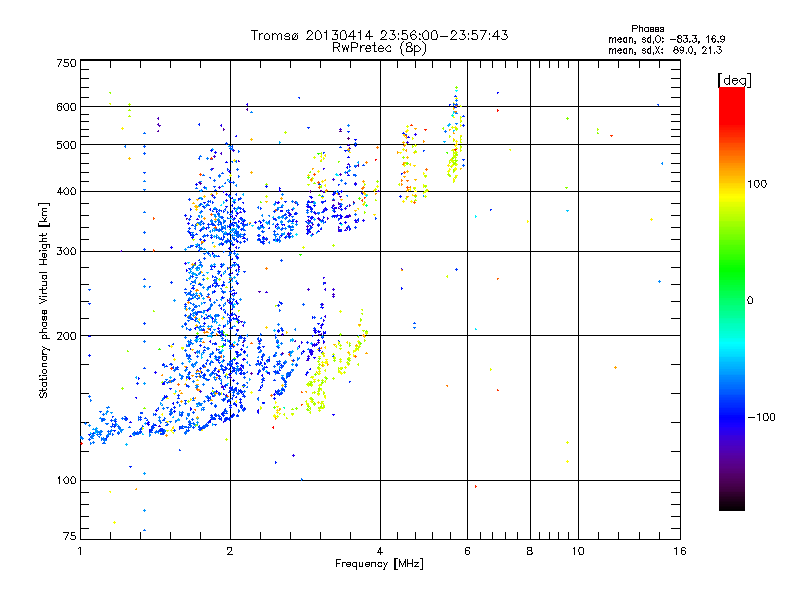
Task: Click the 'Phases' header label
Action: coord(647,29)
